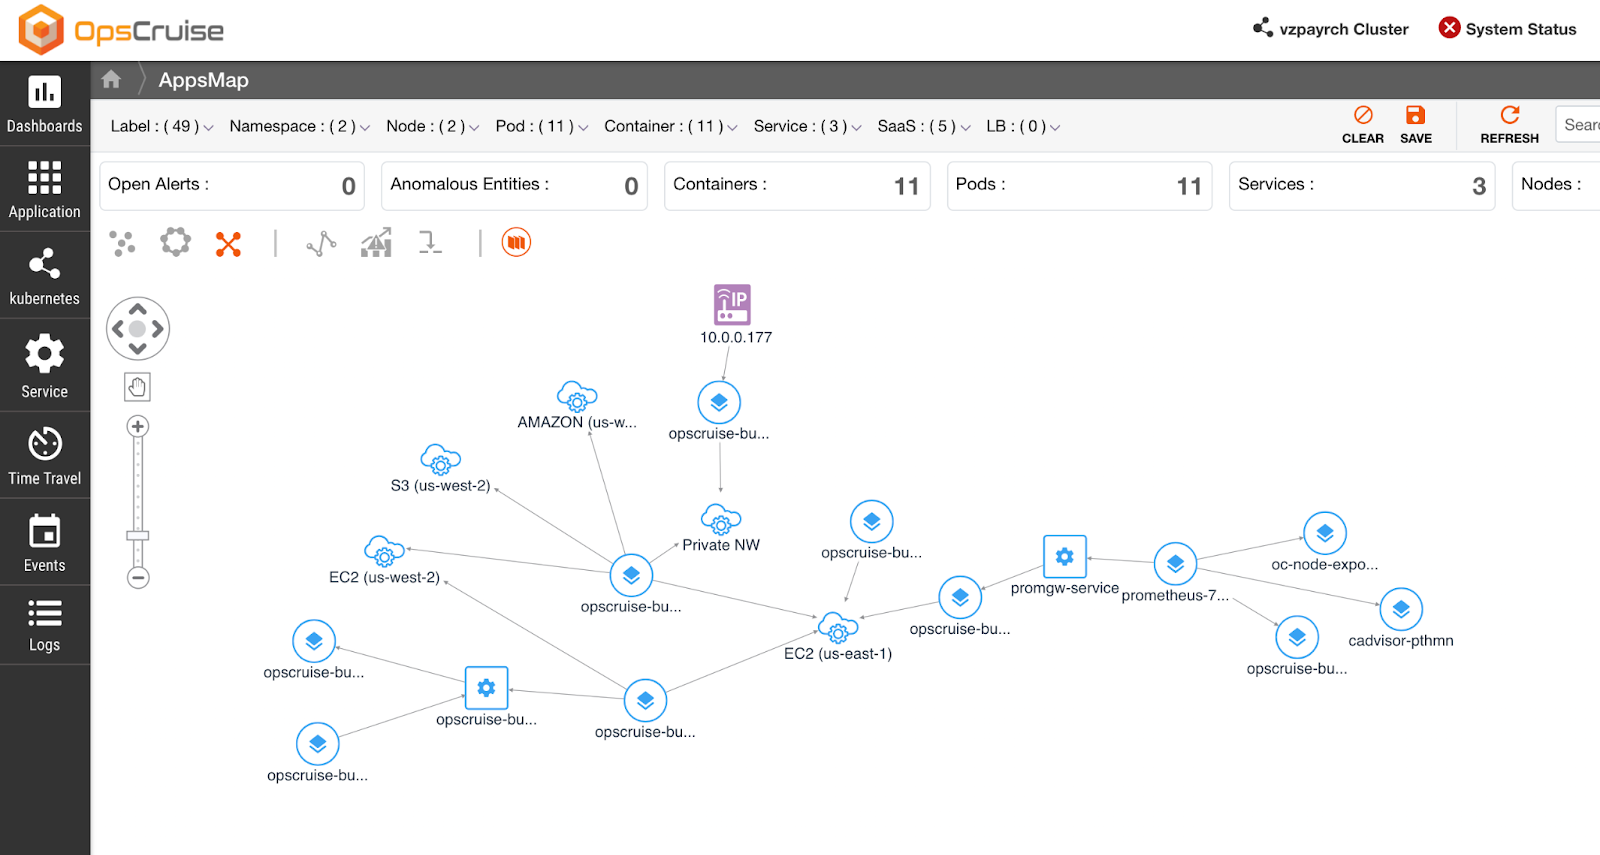Open the 10.0.0.177 IP node
The width and height of the screenshot is (1600, 855).
click(732, 305)
